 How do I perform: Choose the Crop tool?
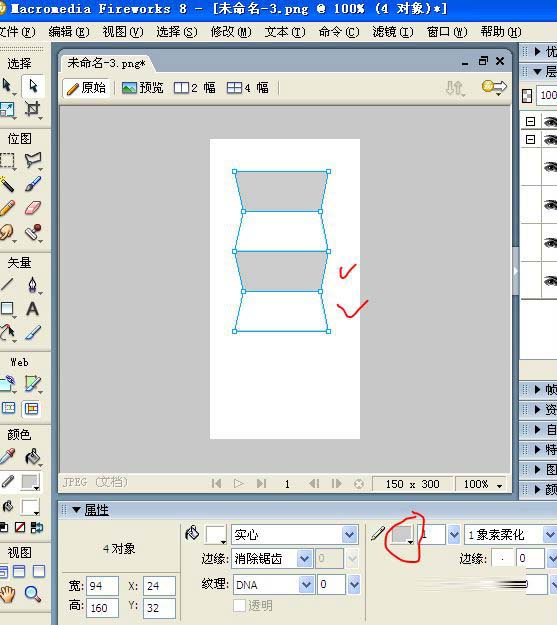pyautogui.click(x=32, y=108)
